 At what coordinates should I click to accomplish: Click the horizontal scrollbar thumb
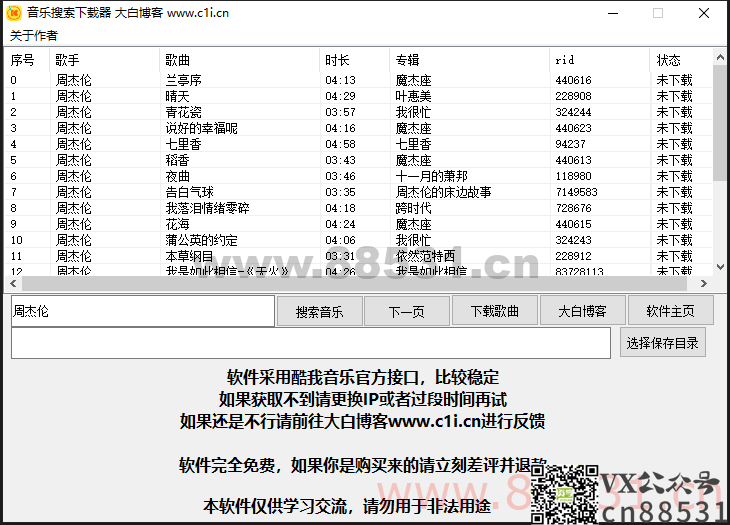point(356,283)
